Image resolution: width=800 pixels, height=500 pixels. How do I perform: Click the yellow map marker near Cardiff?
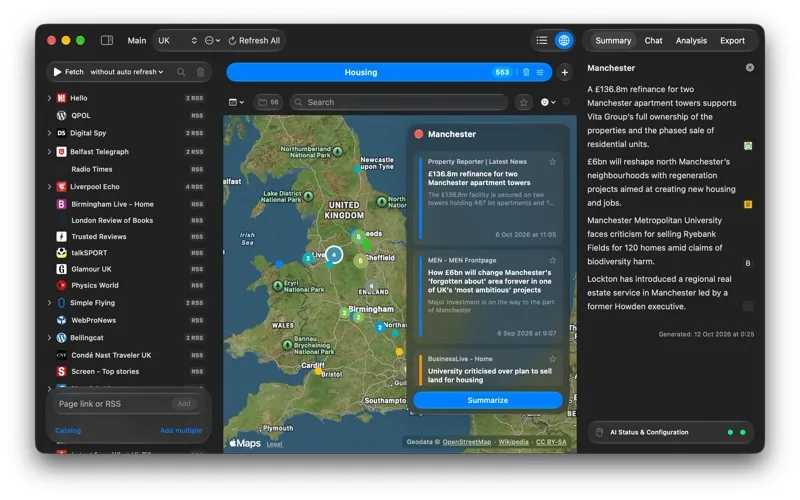click(x=318, y=371)
